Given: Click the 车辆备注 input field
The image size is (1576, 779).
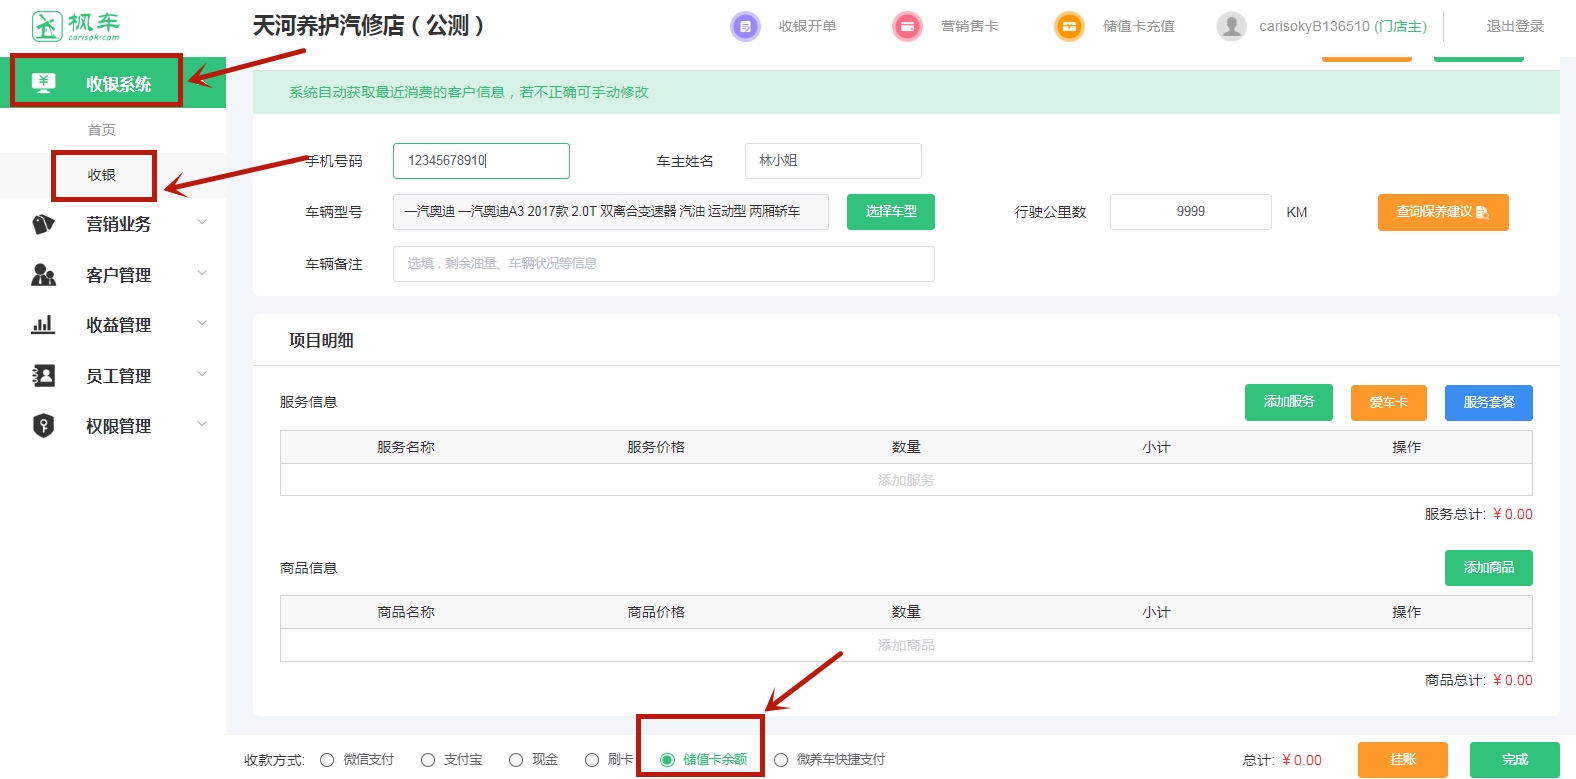Looking at the screenshot, I should [663, 264].
